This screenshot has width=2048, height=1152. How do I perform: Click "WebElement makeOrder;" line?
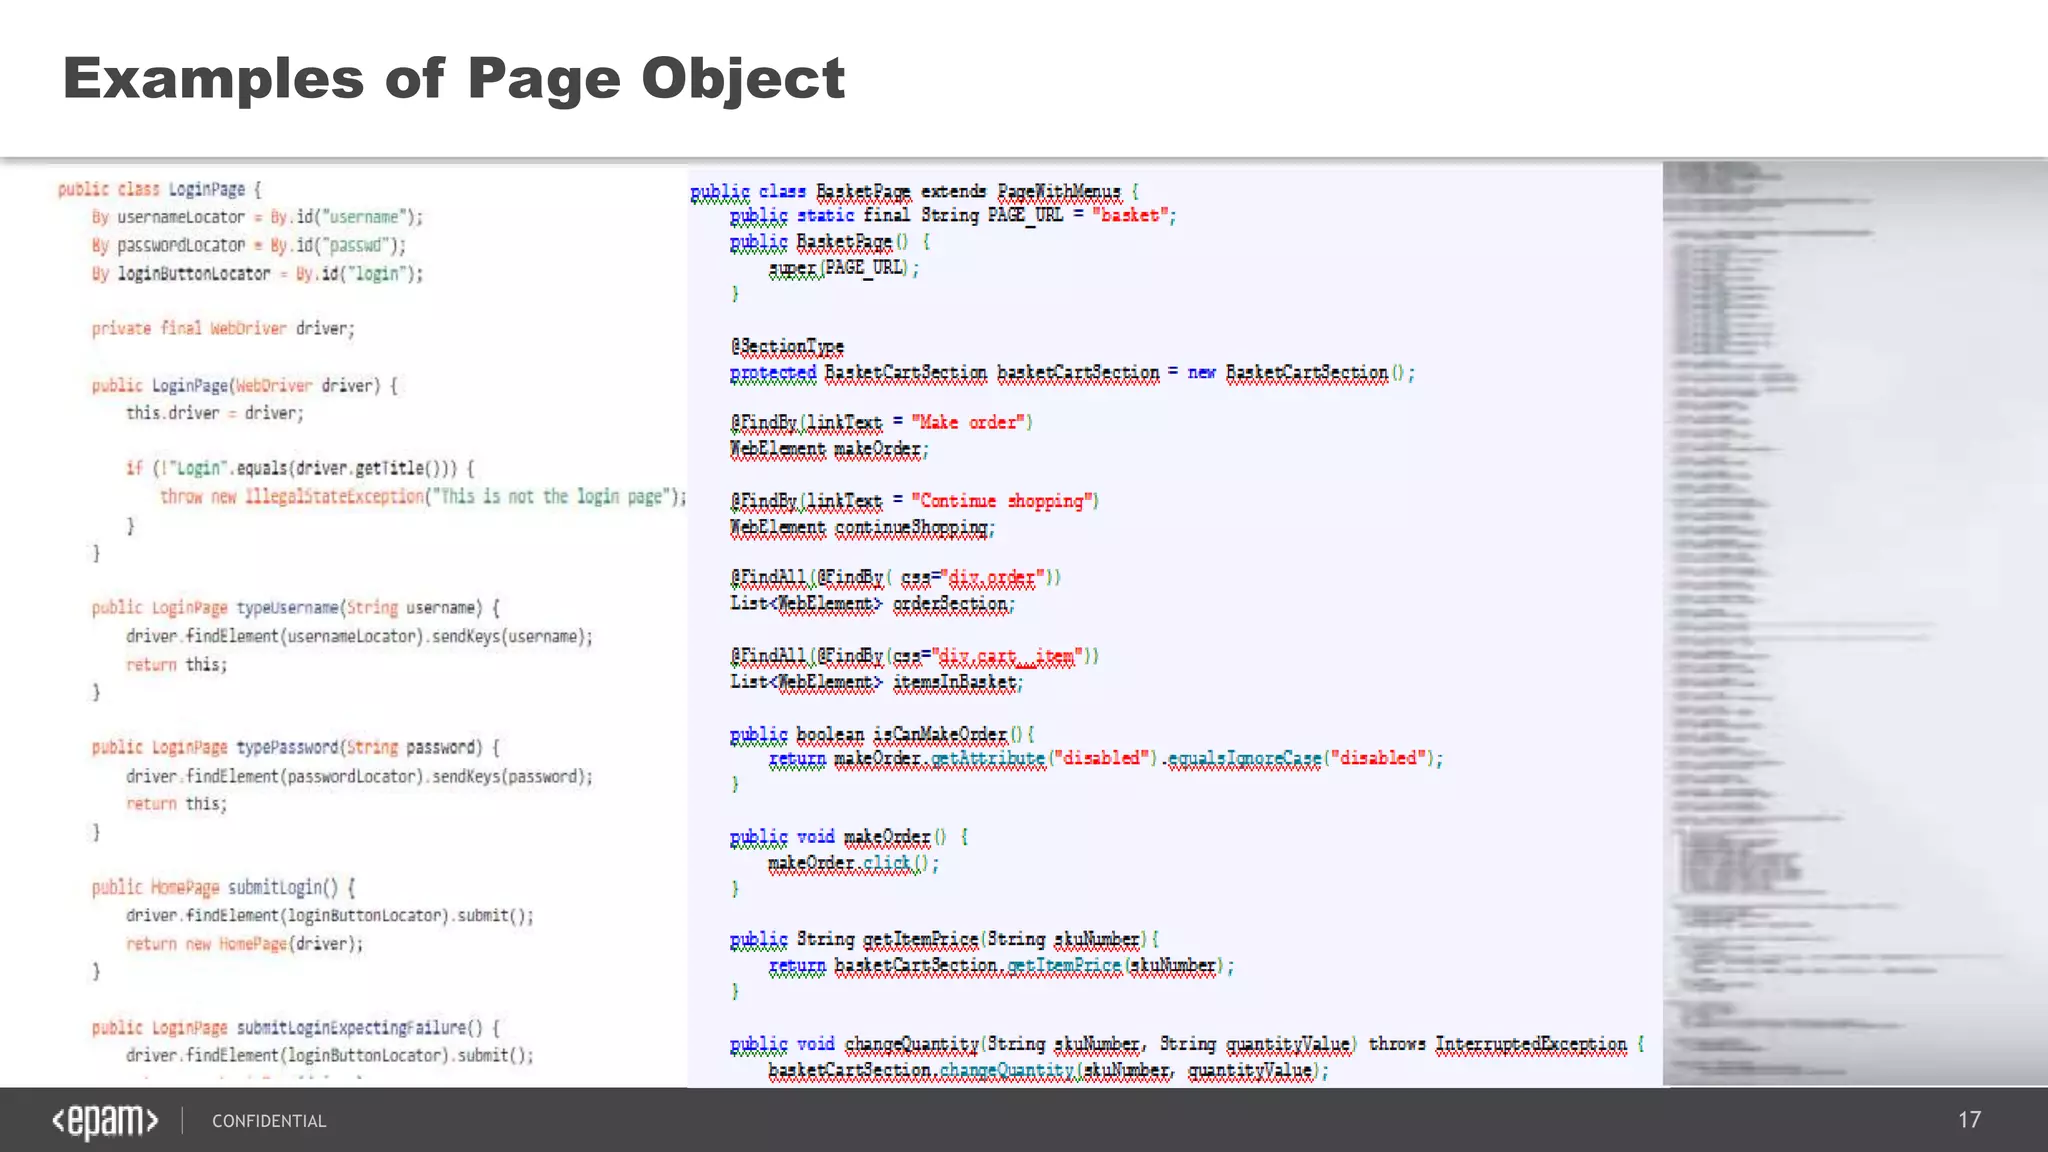(x=829, y=449)
